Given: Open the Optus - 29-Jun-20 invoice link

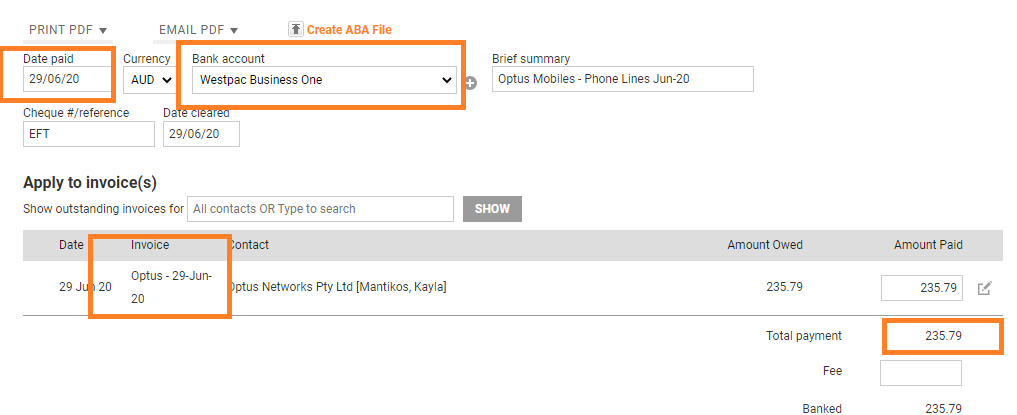Looking at the screenshot, I should [x=160, y=287].
